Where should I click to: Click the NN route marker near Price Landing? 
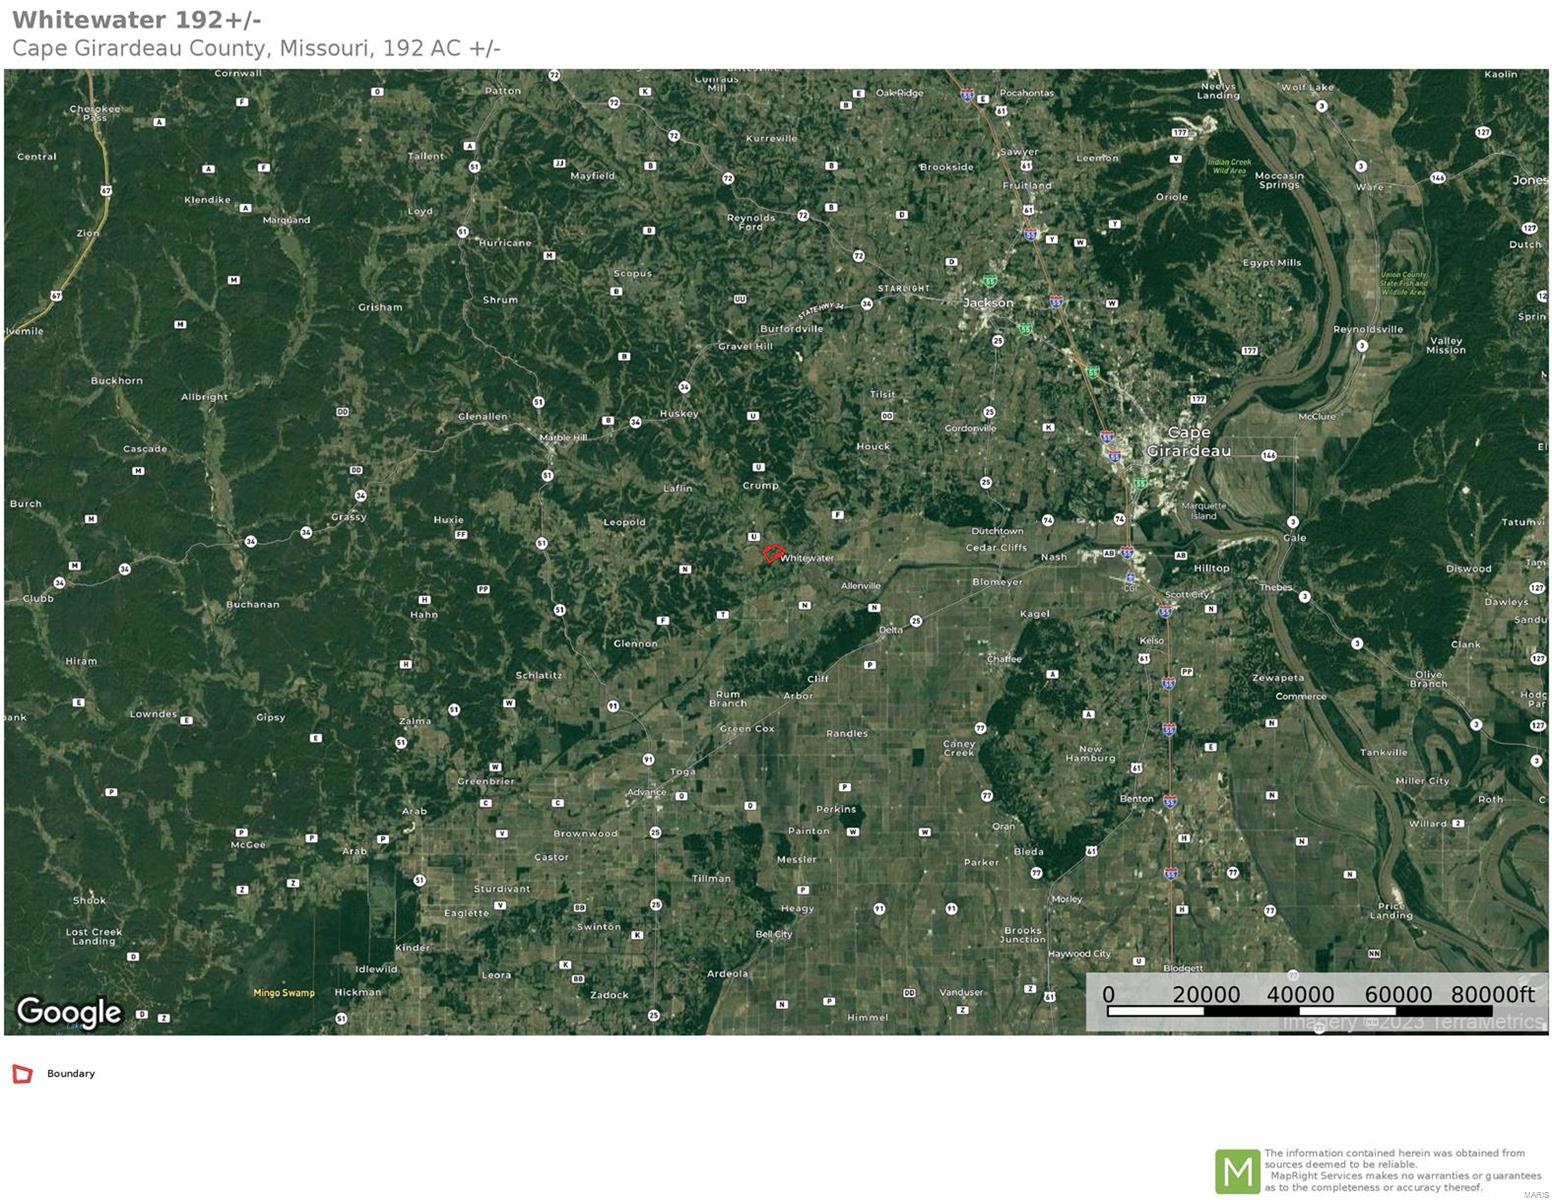(x=1374, y=954)
